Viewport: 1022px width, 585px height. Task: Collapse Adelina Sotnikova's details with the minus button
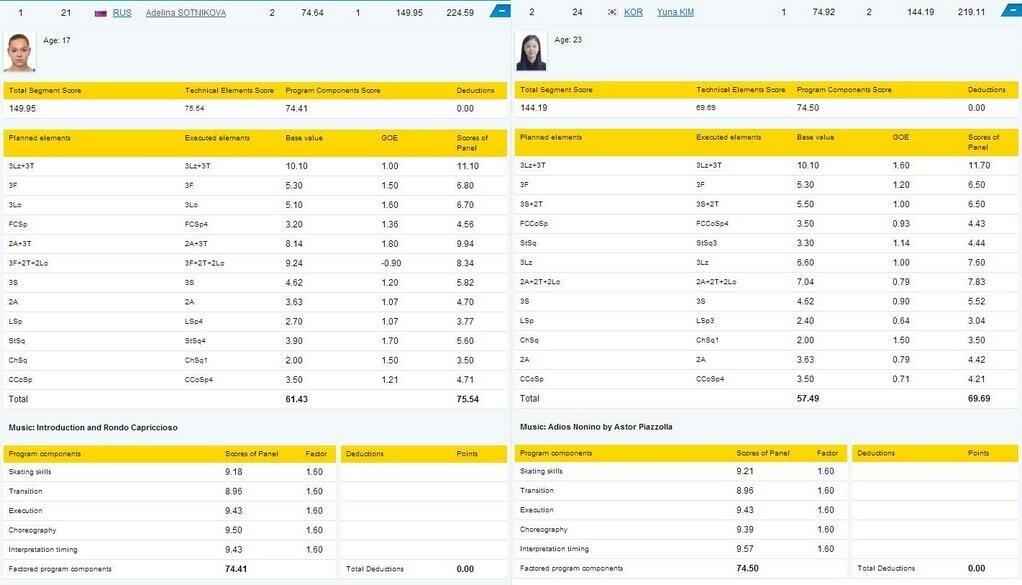pos(501,11)
